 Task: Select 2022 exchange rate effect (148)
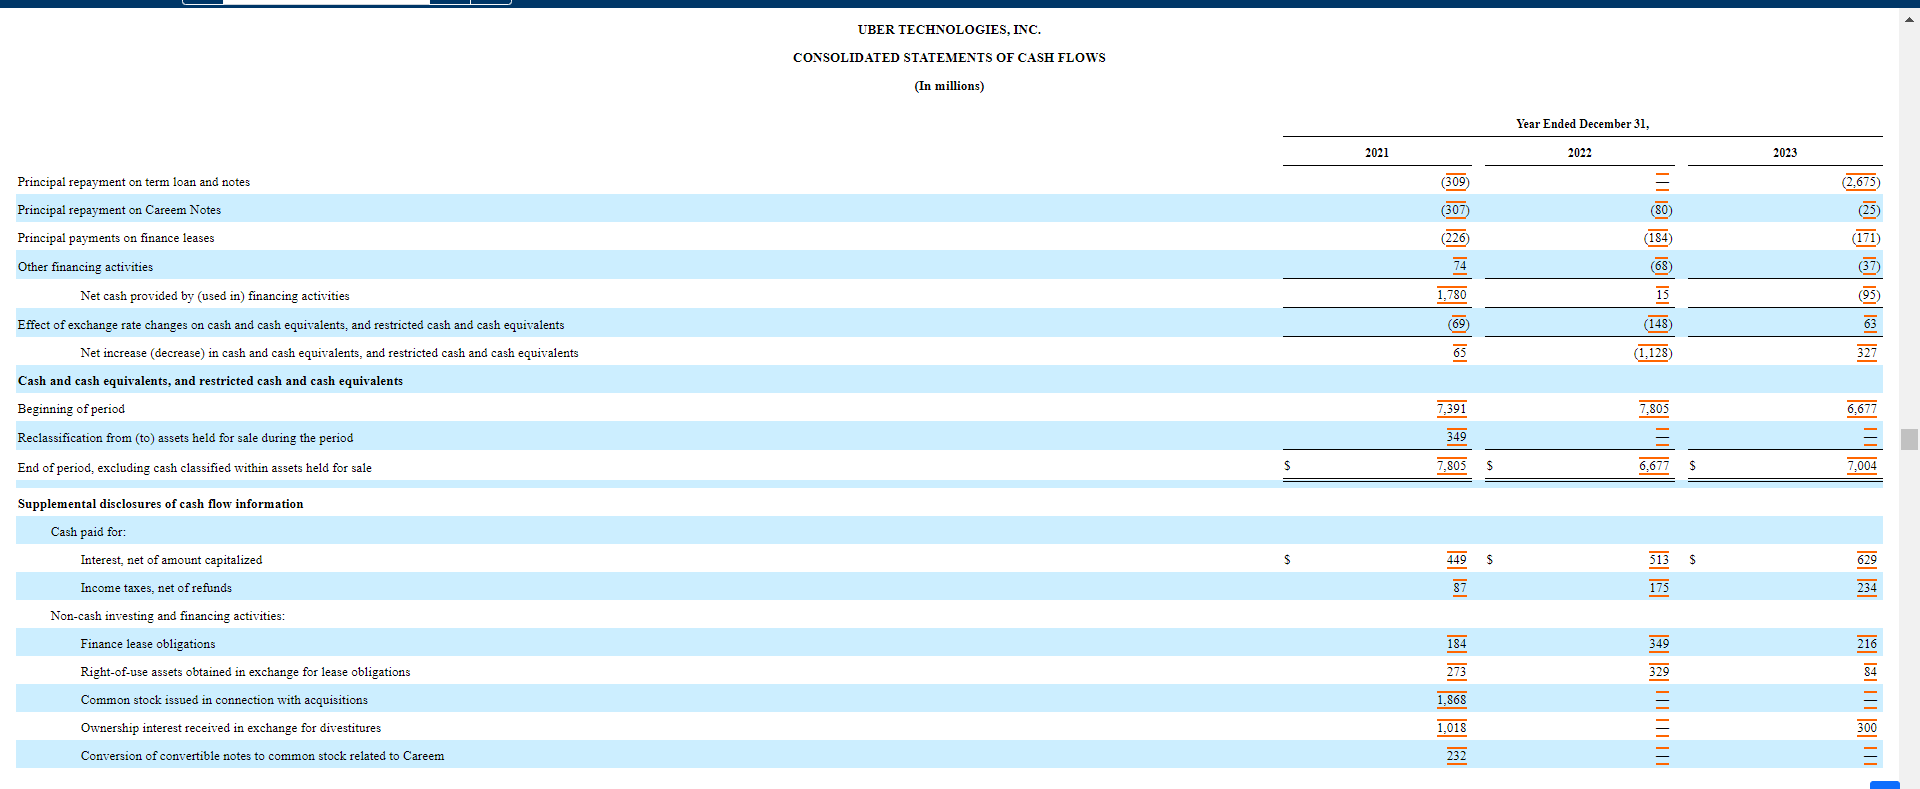tap(1658, 324)
